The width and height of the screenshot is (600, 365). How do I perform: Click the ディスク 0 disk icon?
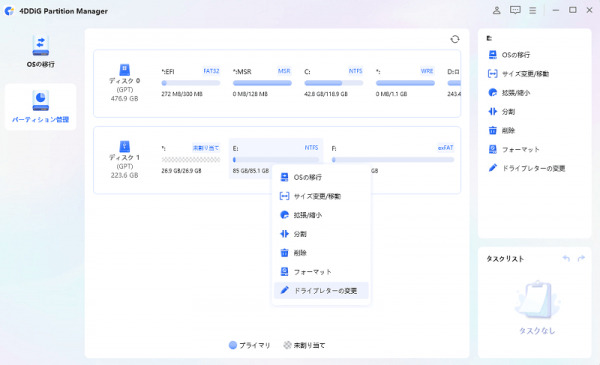[124, 70]
